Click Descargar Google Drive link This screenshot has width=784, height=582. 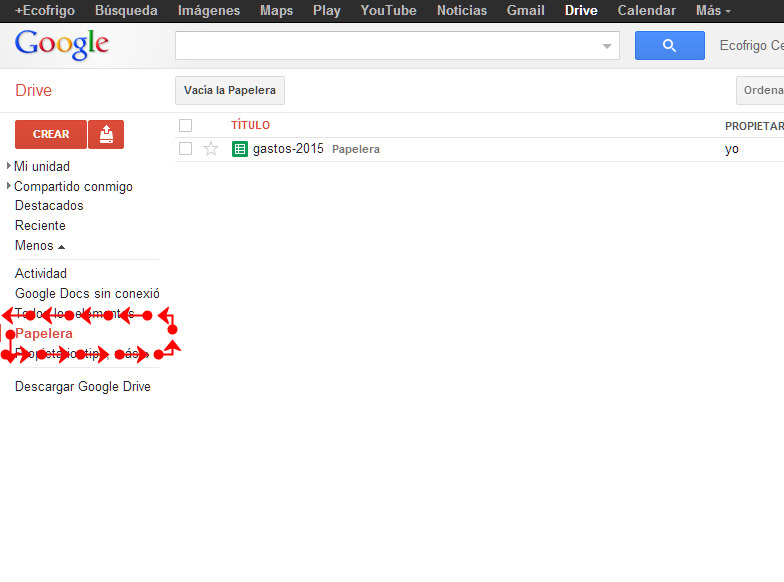tap(82, 386)
